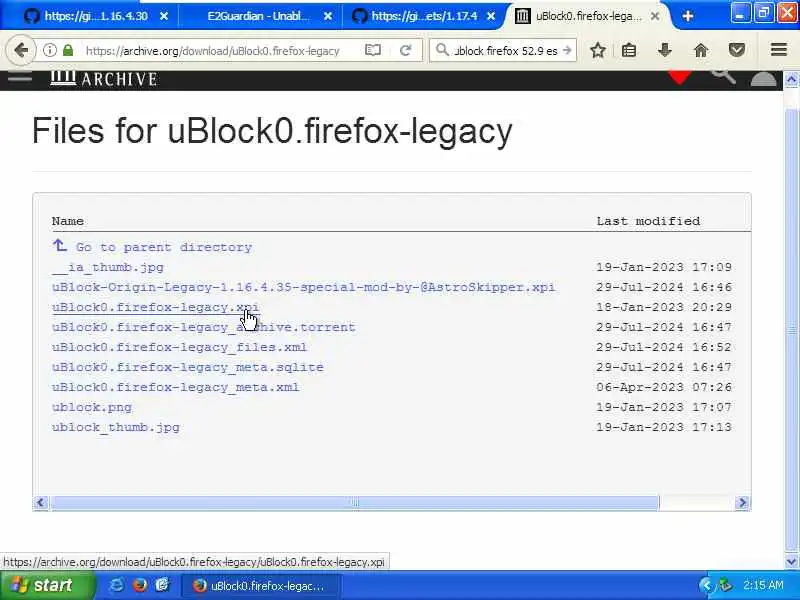Open a new tab with plus button

(x=688, y=16)
